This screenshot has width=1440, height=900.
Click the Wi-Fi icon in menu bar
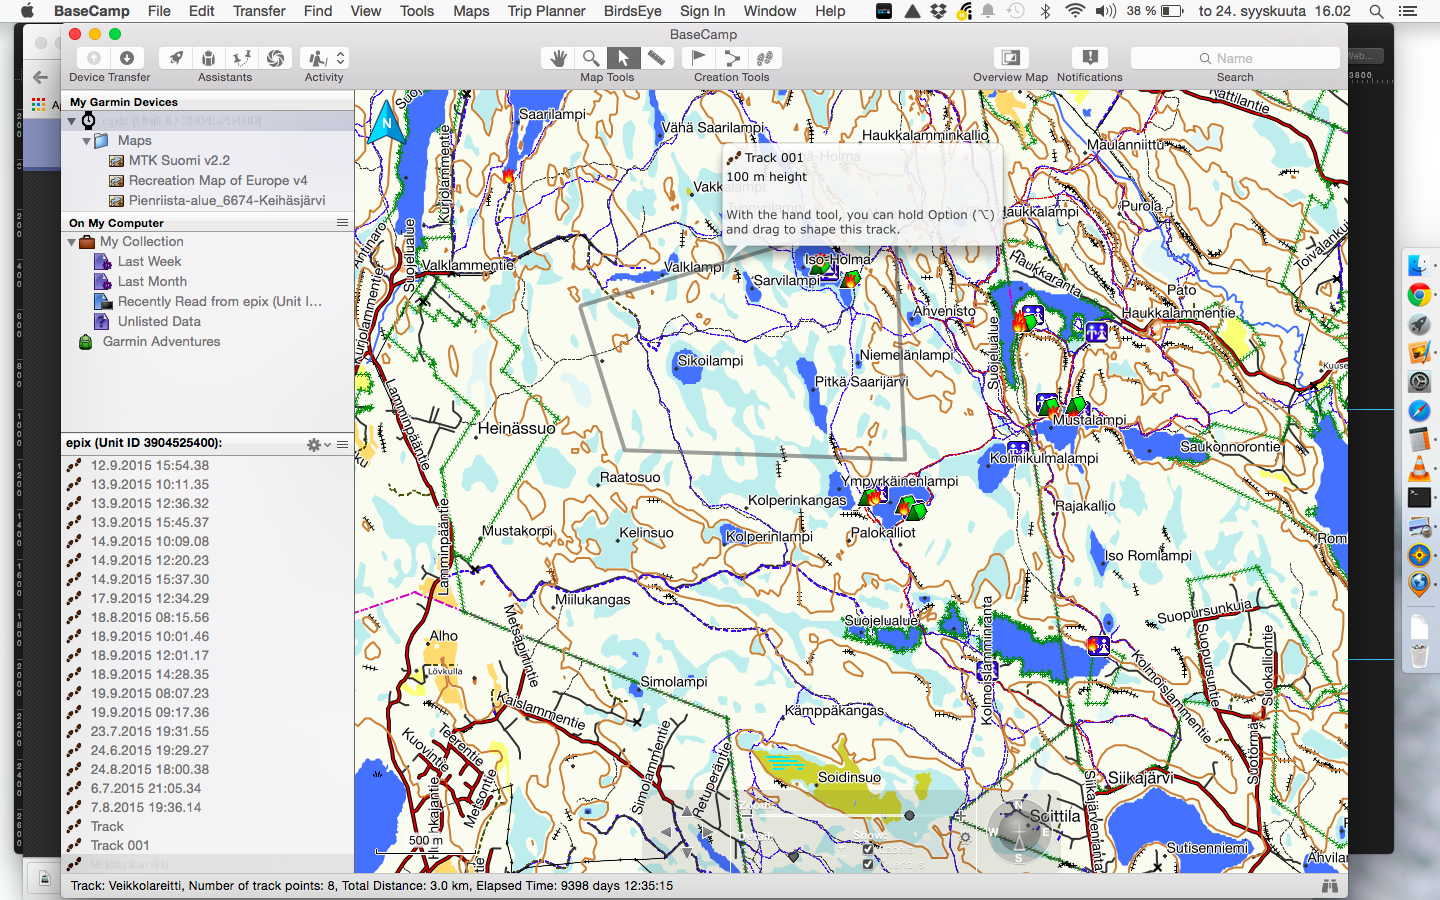(x=1075, y=11)
